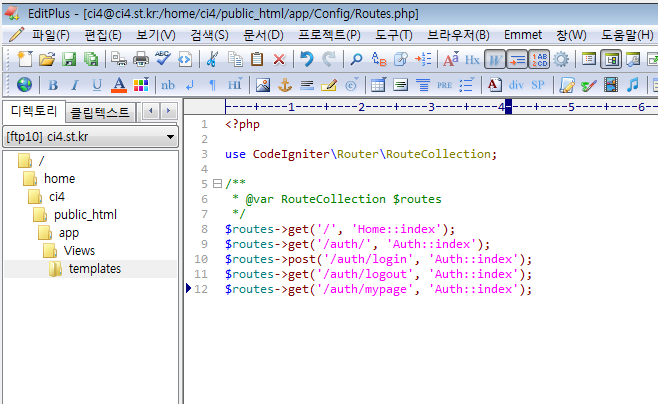This screenshot has width=658, height=404.
Task: Open the color palette grid dropdown
Action: point(141,85)
